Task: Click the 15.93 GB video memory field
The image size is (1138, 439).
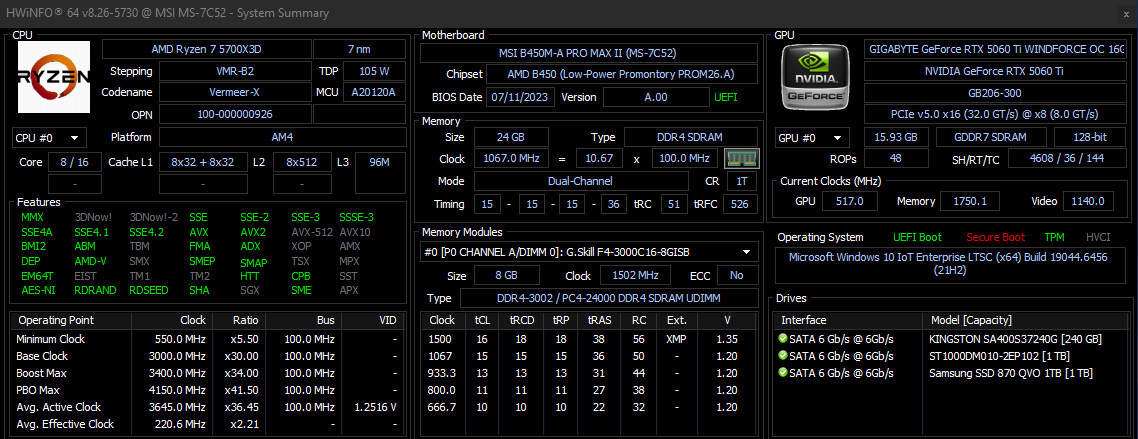Action: click(896, 137)
